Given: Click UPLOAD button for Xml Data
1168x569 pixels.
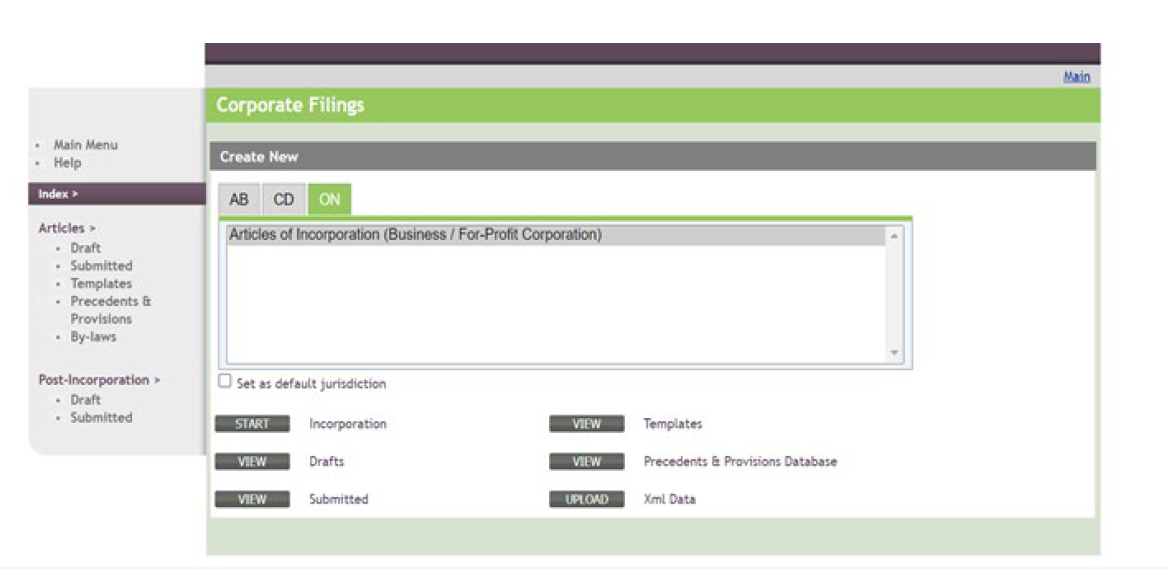Looking at the screenshot, I should tap(587, 500).
